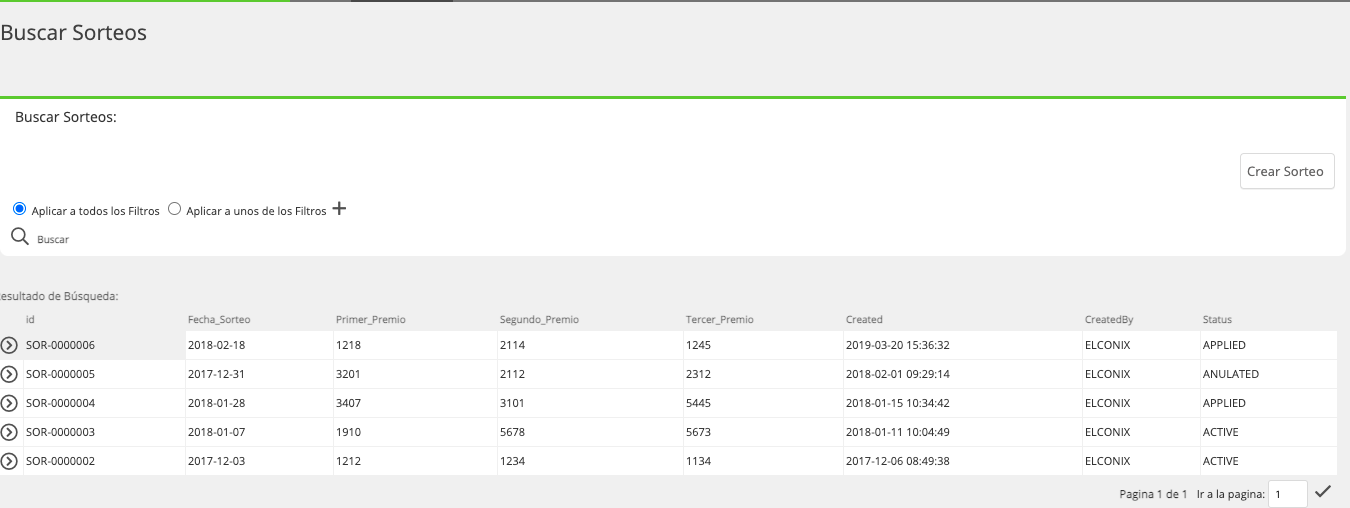This screenshot has height=508, width=1350.
Task: Click Segundo_Premio value 5678
Action: coord(512,432)
